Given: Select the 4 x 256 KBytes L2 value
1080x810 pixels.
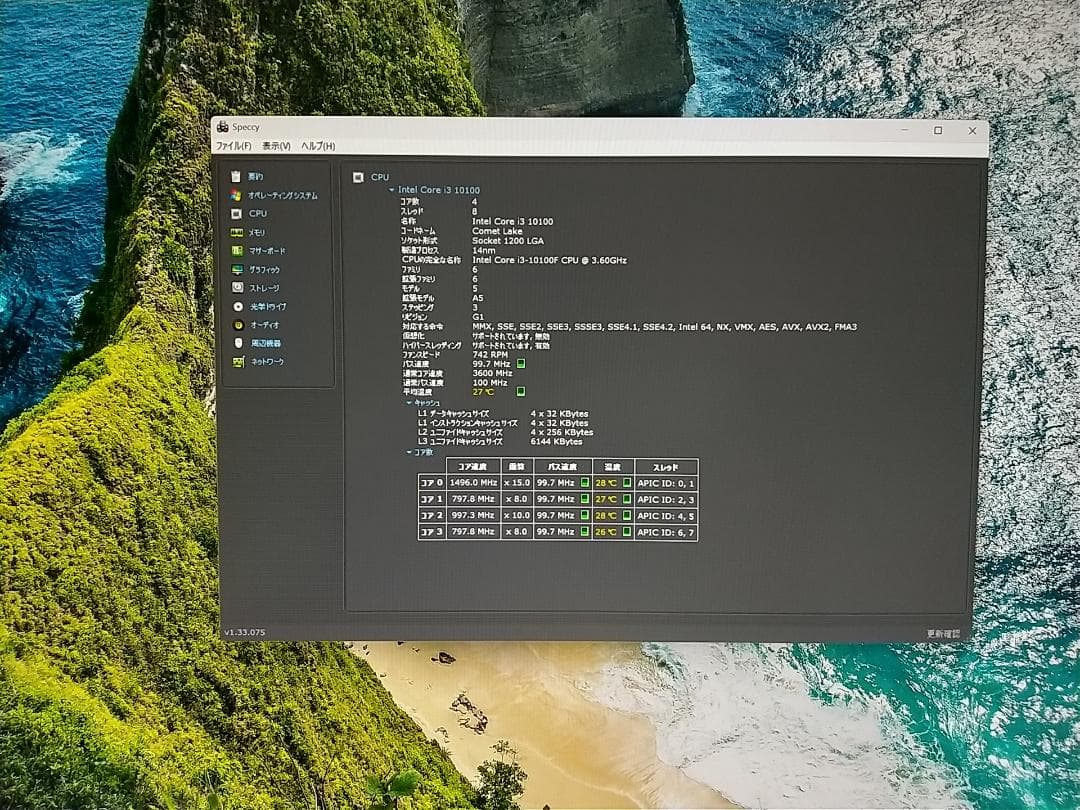Looking at the screenshot, I should click(561, 433).
